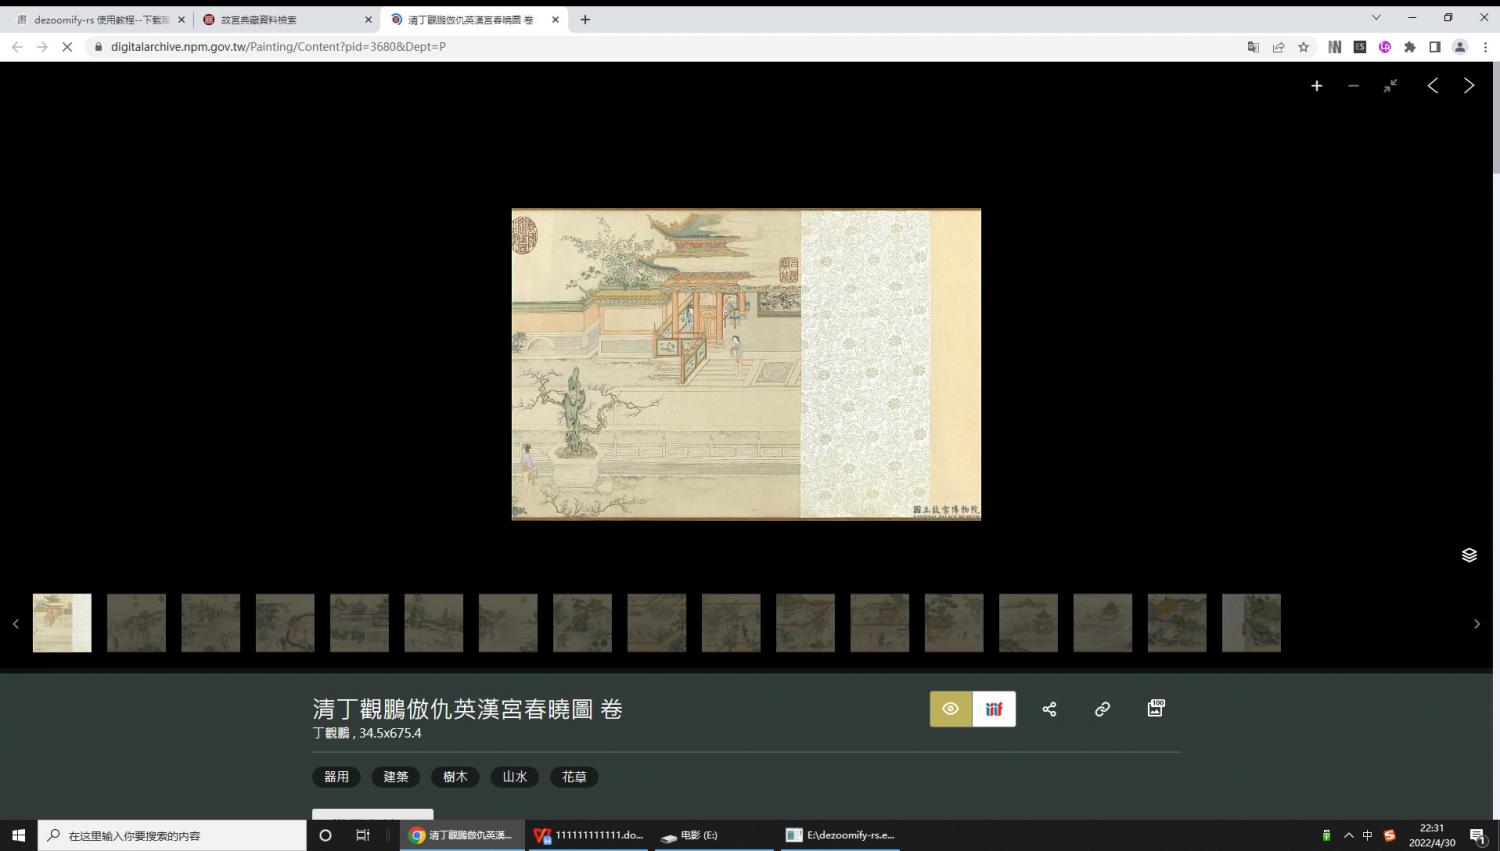
Task: Zoom out with the minus icon
Action: 1353,86
